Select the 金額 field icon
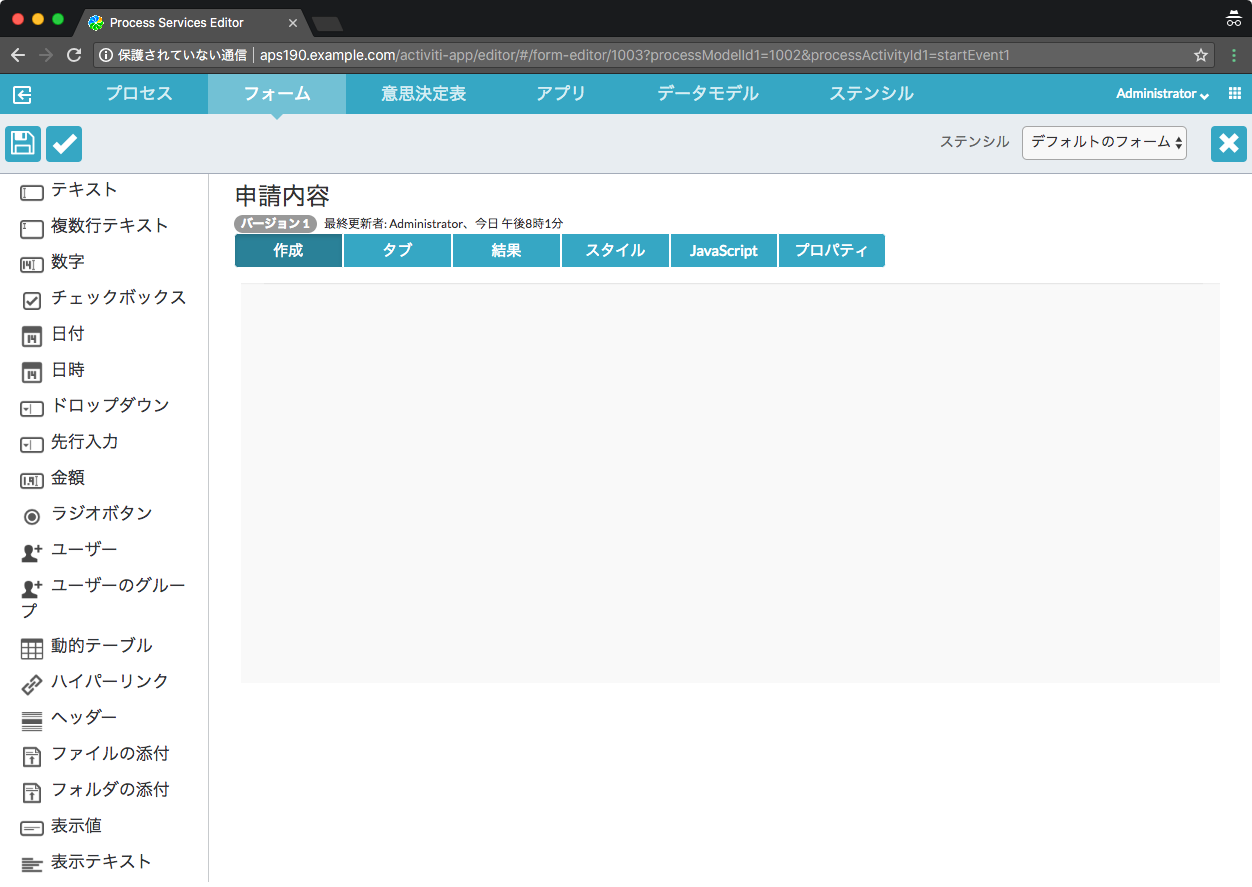 (32, 481)
